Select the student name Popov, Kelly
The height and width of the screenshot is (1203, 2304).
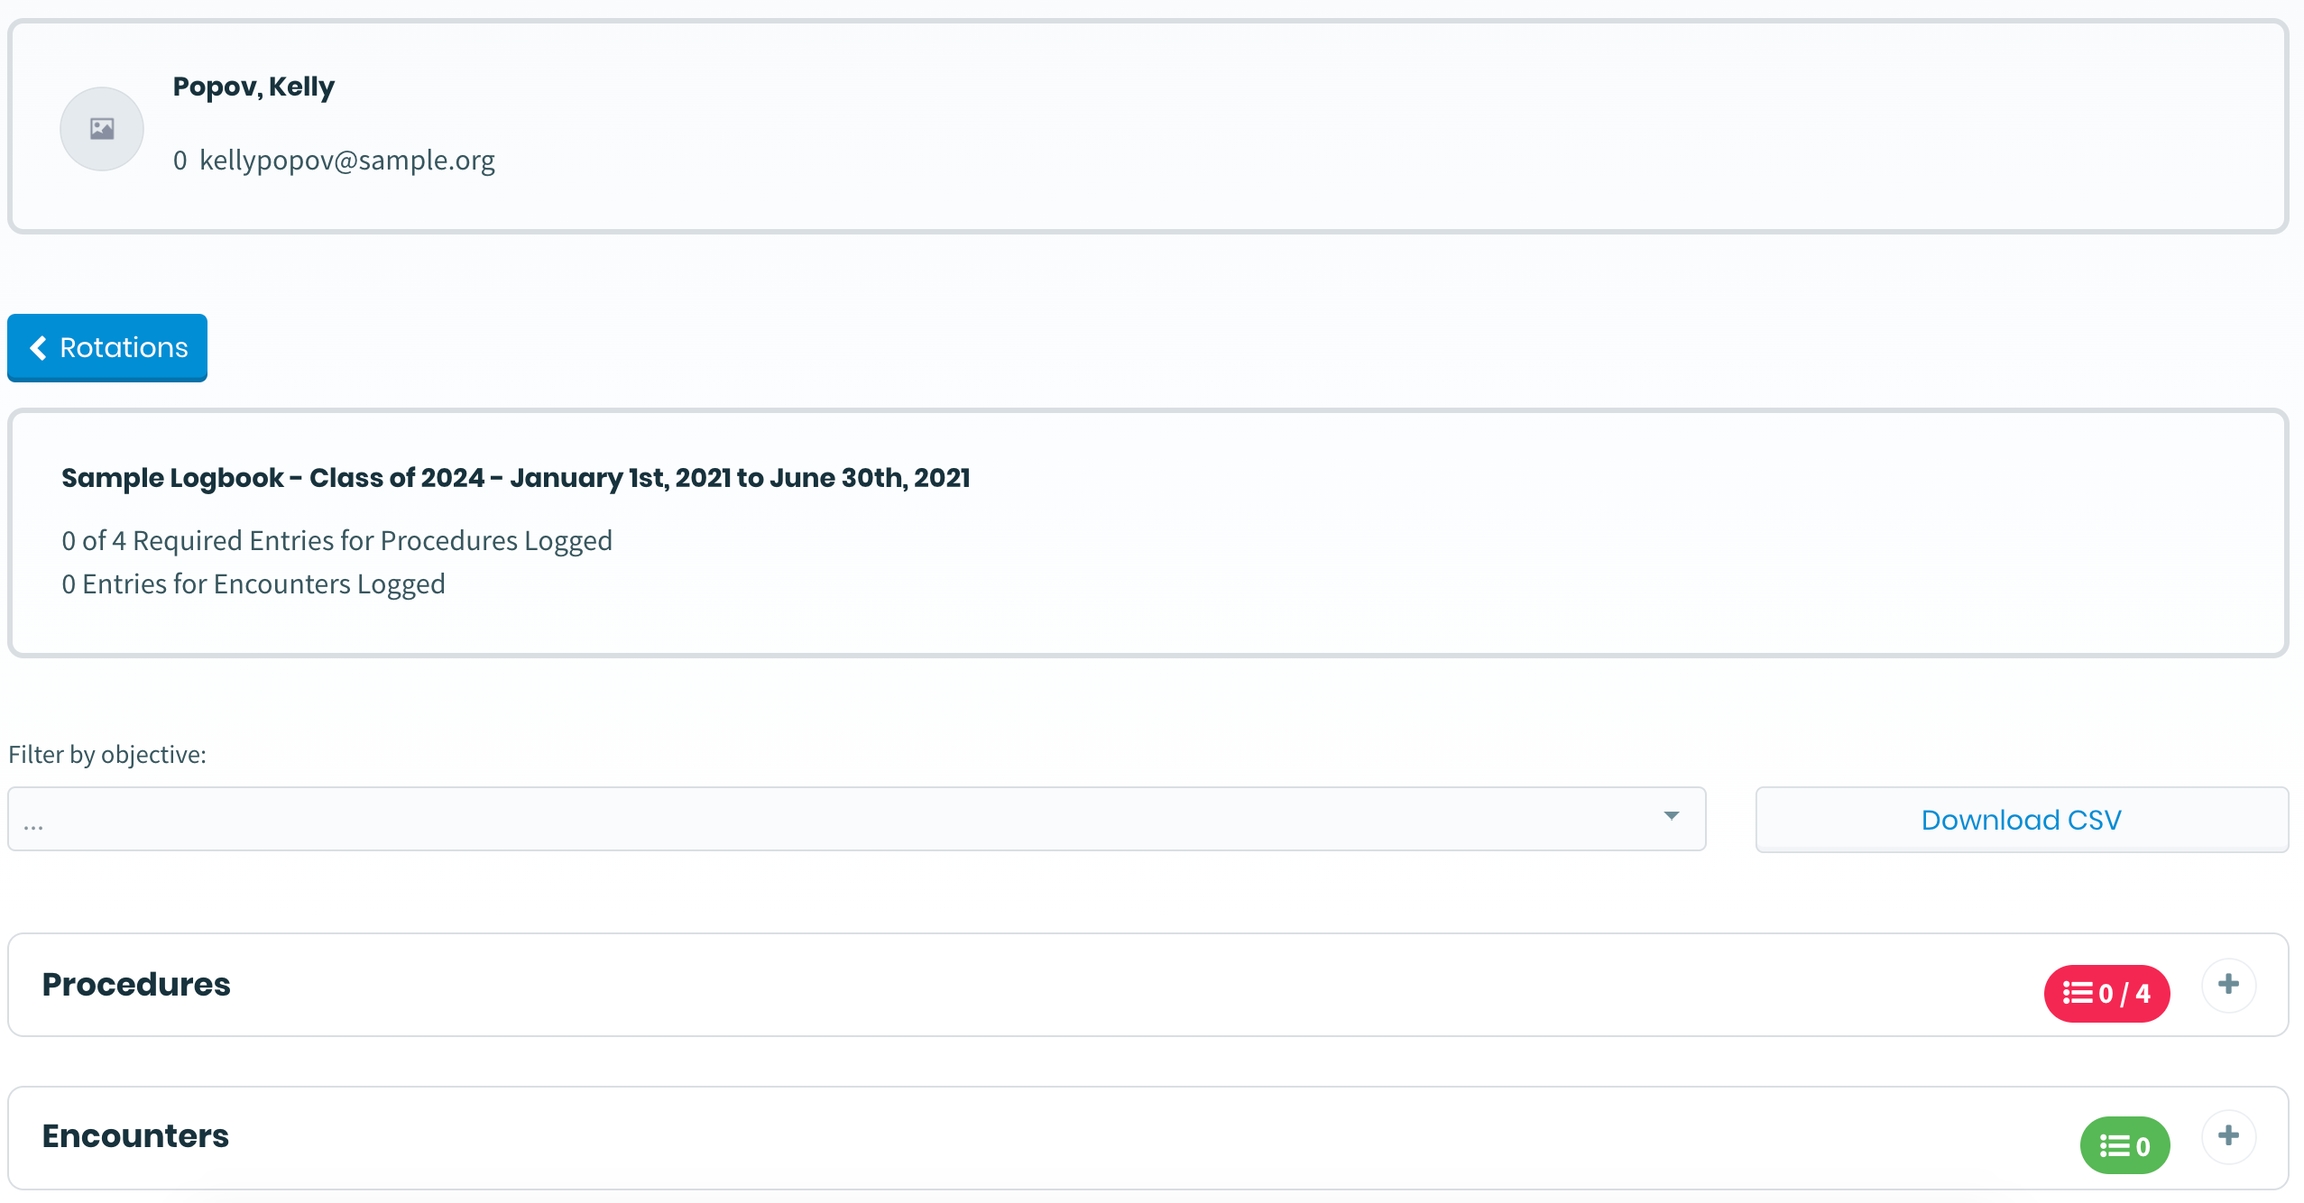pyautogui.click(x=254, y=87)
